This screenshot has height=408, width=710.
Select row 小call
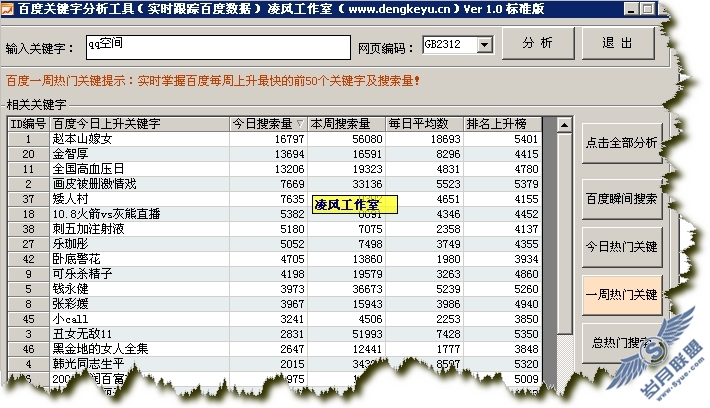(275, 318)
